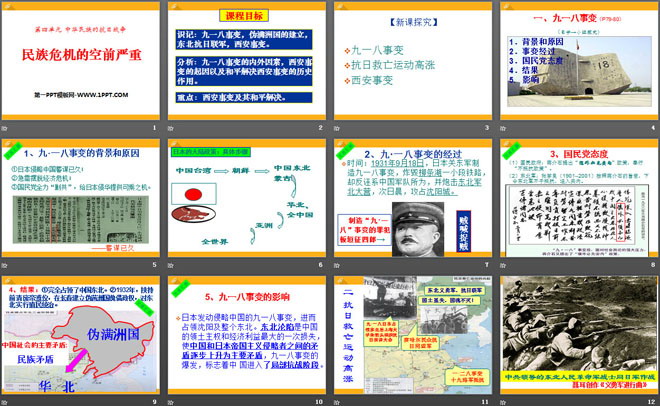Click slide number 10 label

tap(319, 402)
